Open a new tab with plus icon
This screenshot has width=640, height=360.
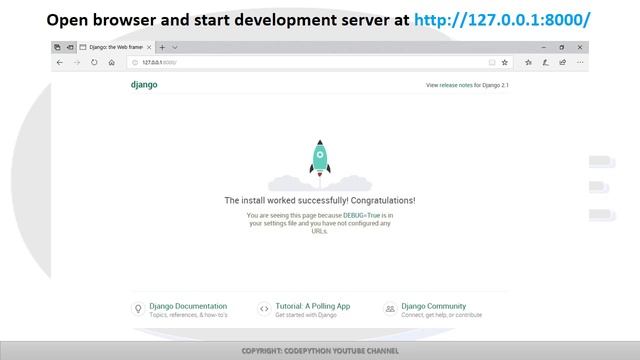pyautogui.click(x=162, y=47)
